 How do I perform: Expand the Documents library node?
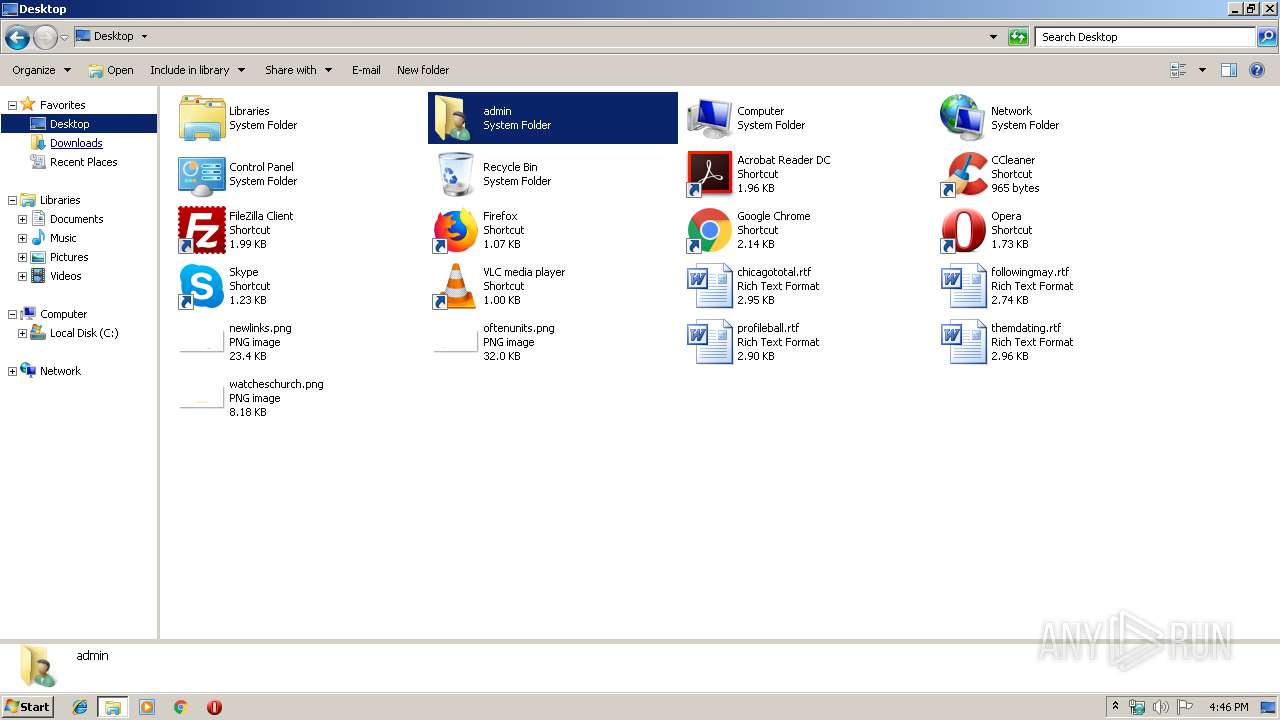tap(22, 219)
